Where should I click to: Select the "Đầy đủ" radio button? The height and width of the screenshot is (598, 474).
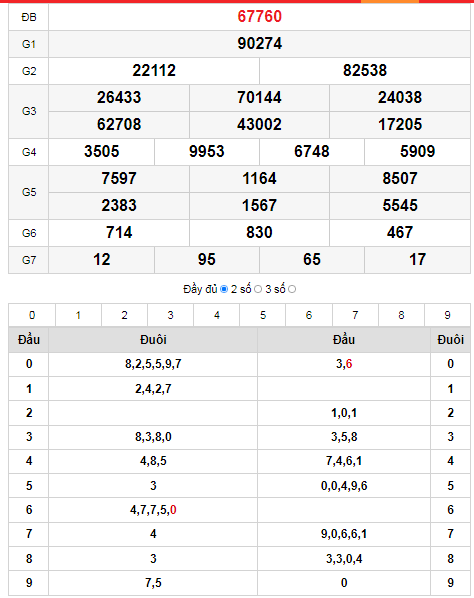(x=224, y=289)
